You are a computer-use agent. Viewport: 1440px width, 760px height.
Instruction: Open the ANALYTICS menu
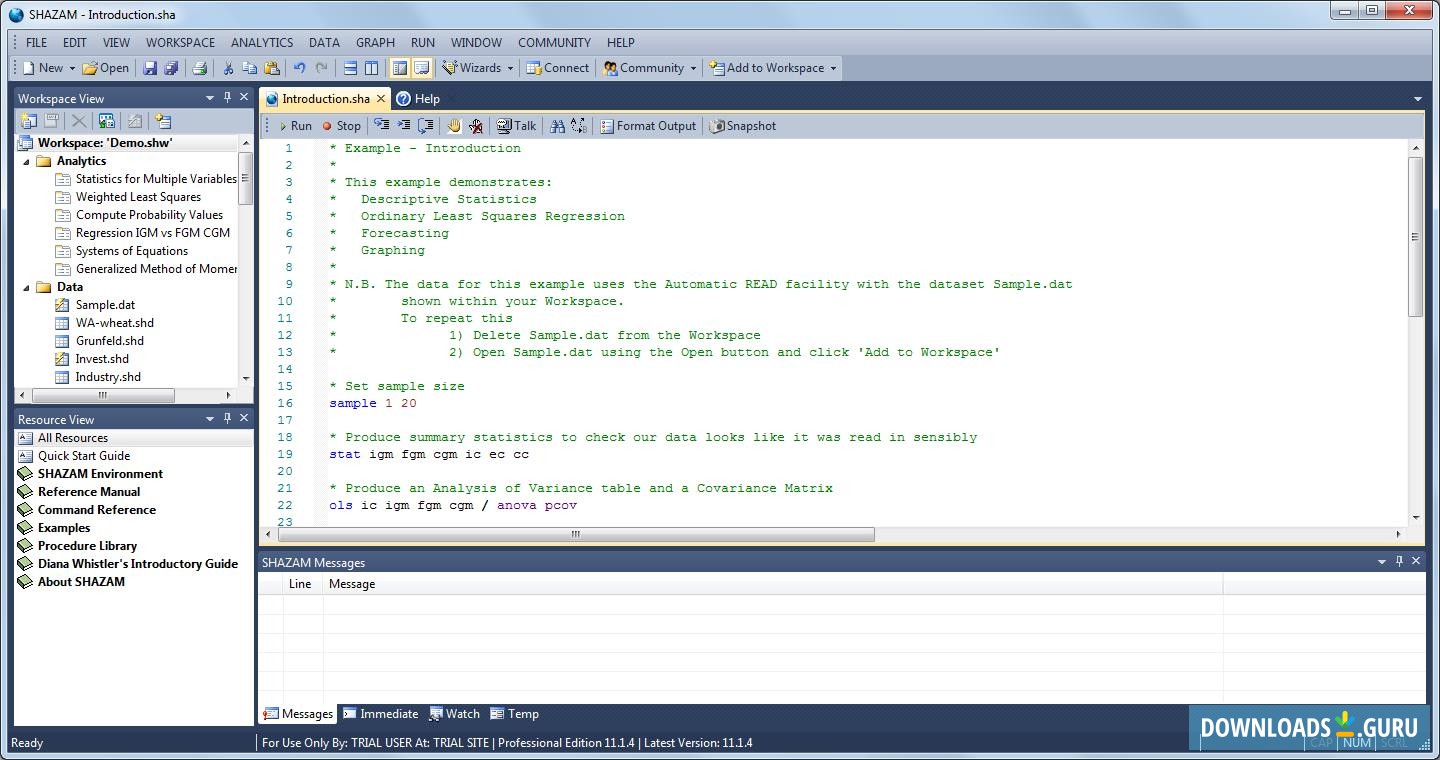pos(262,42)
